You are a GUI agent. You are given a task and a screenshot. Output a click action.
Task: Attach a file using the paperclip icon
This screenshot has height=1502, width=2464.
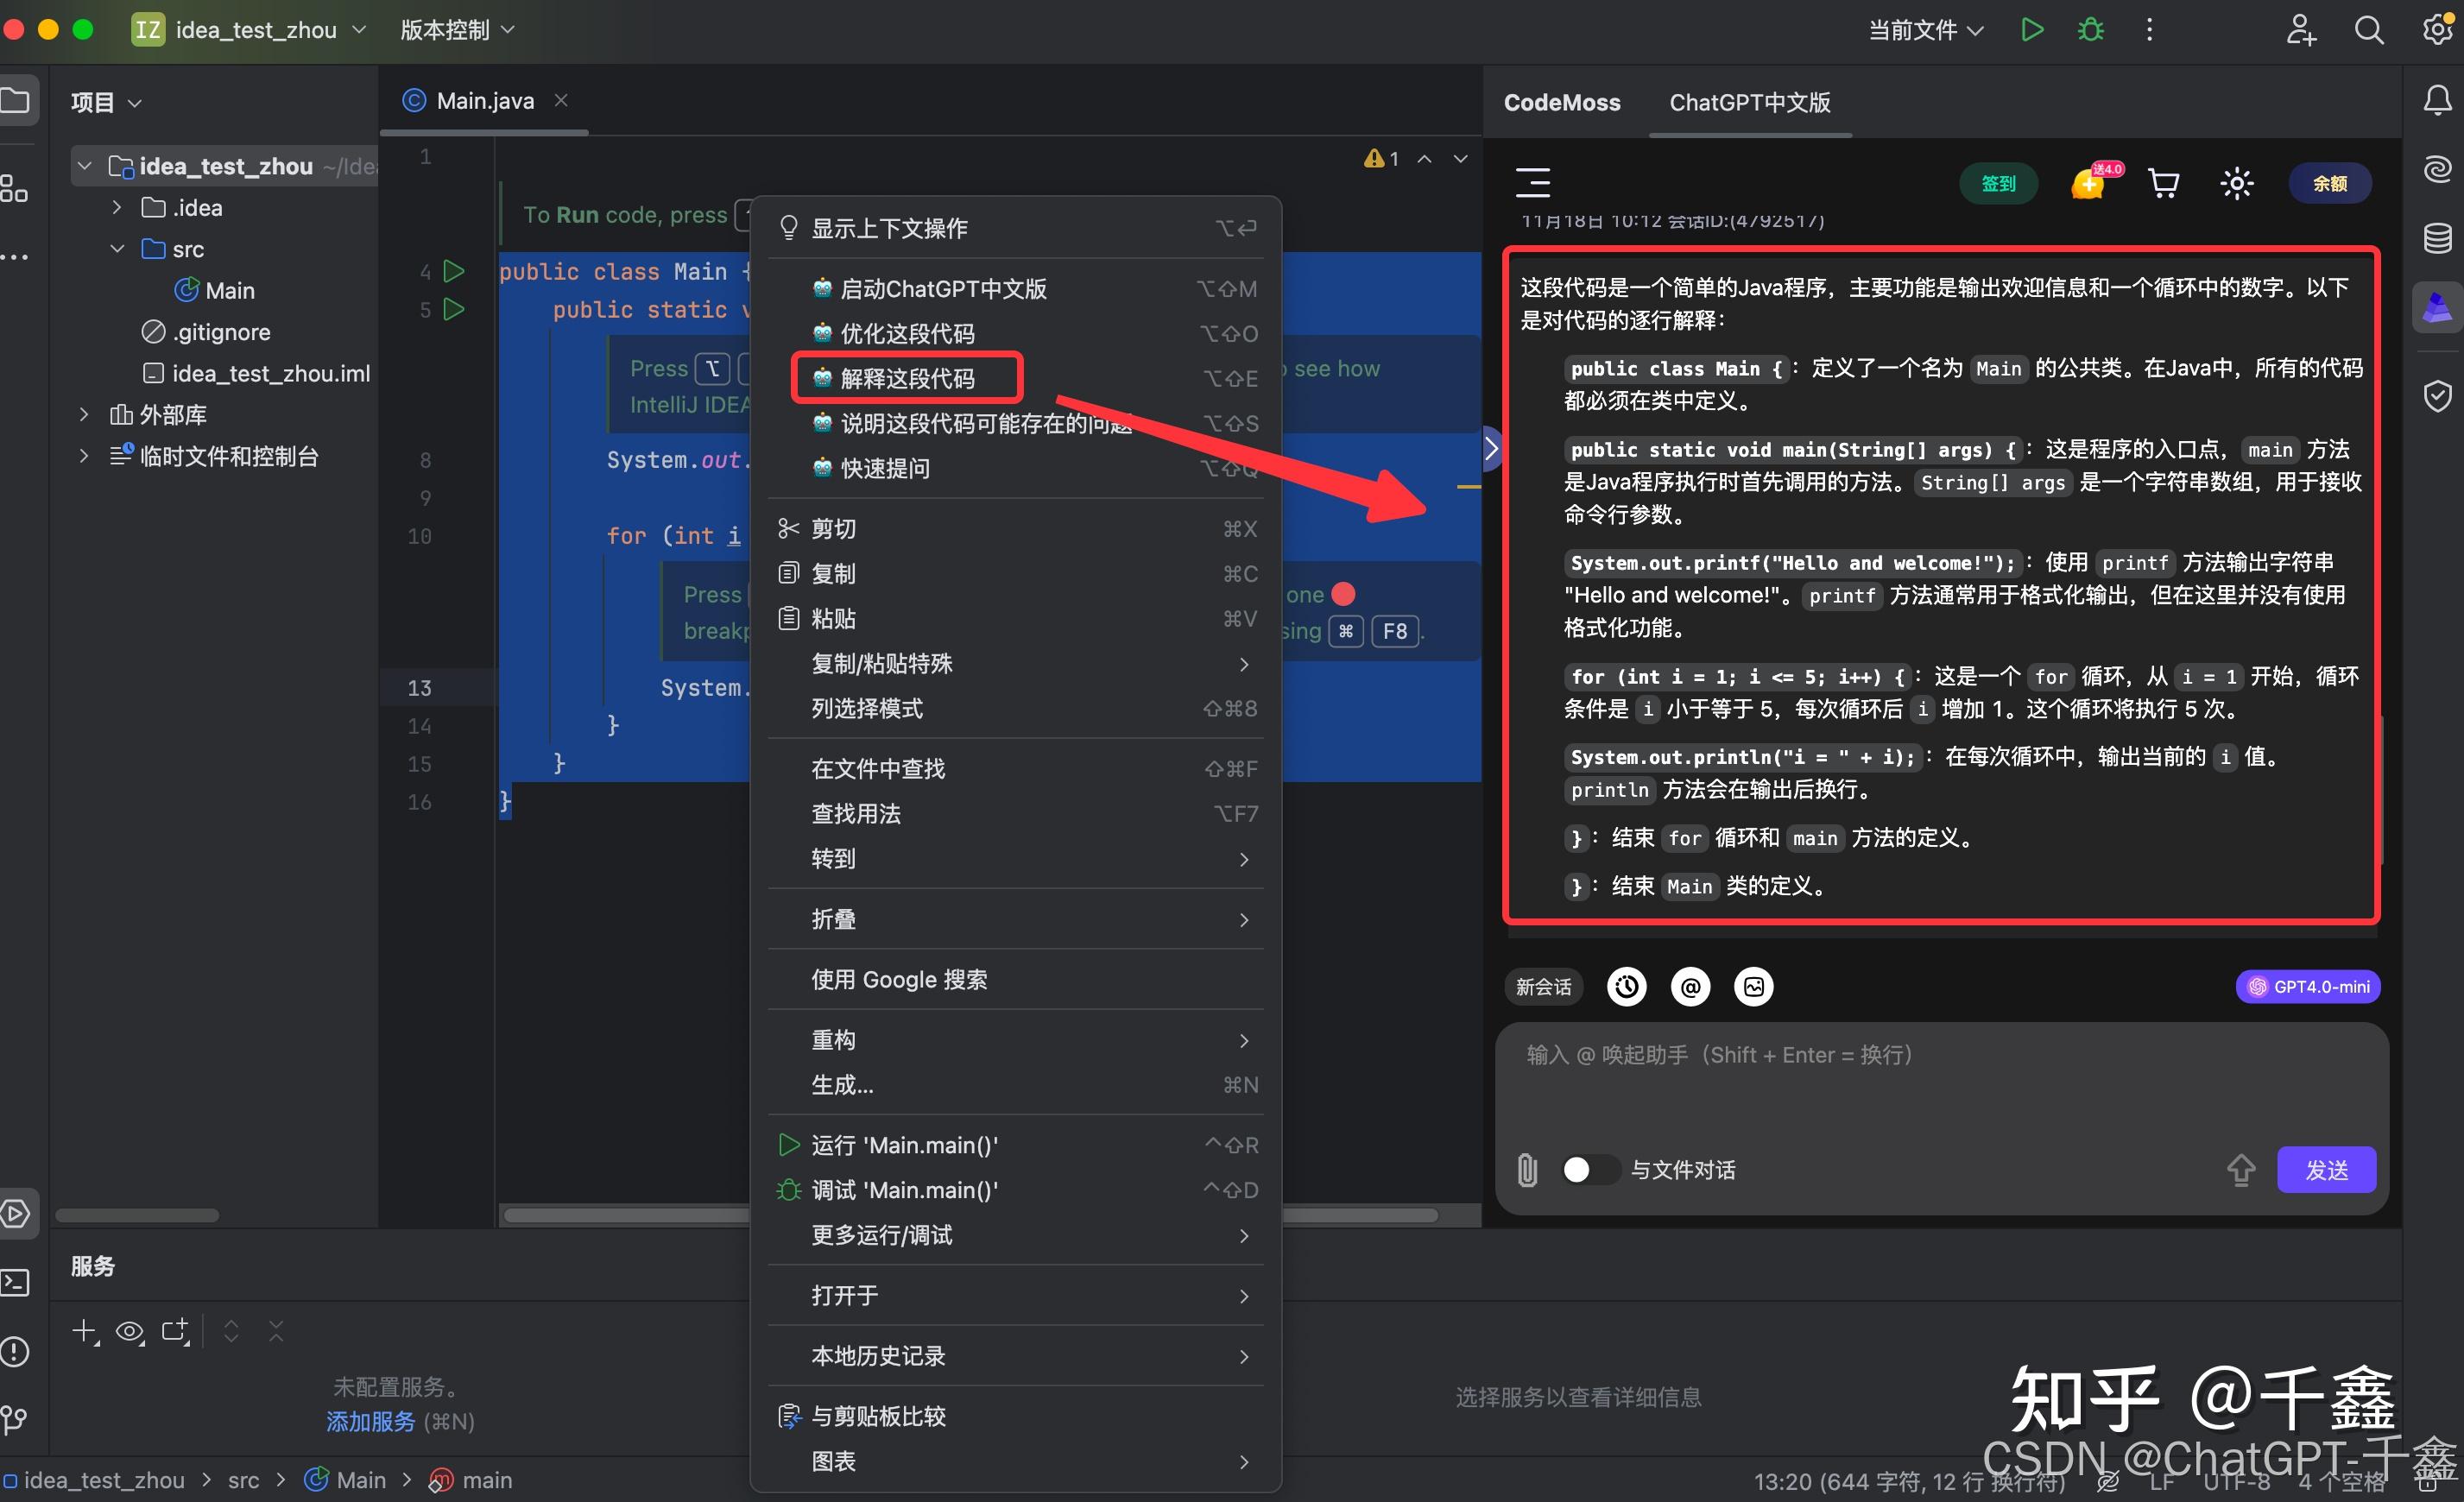[x=1526, y=1169]
